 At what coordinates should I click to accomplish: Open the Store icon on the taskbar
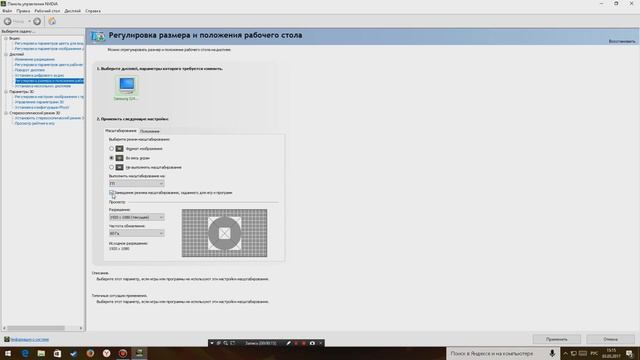tap(57, 353)
